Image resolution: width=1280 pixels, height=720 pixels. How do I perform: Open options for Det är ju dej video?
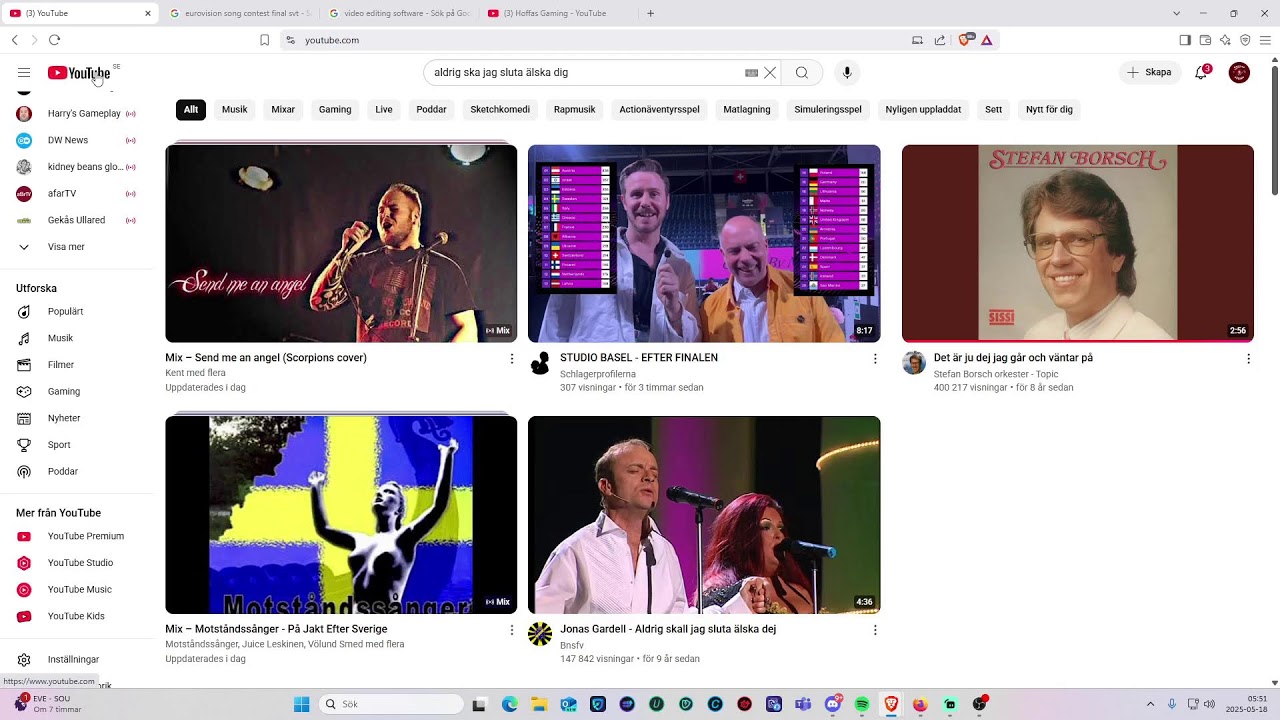coord(1248,359)
